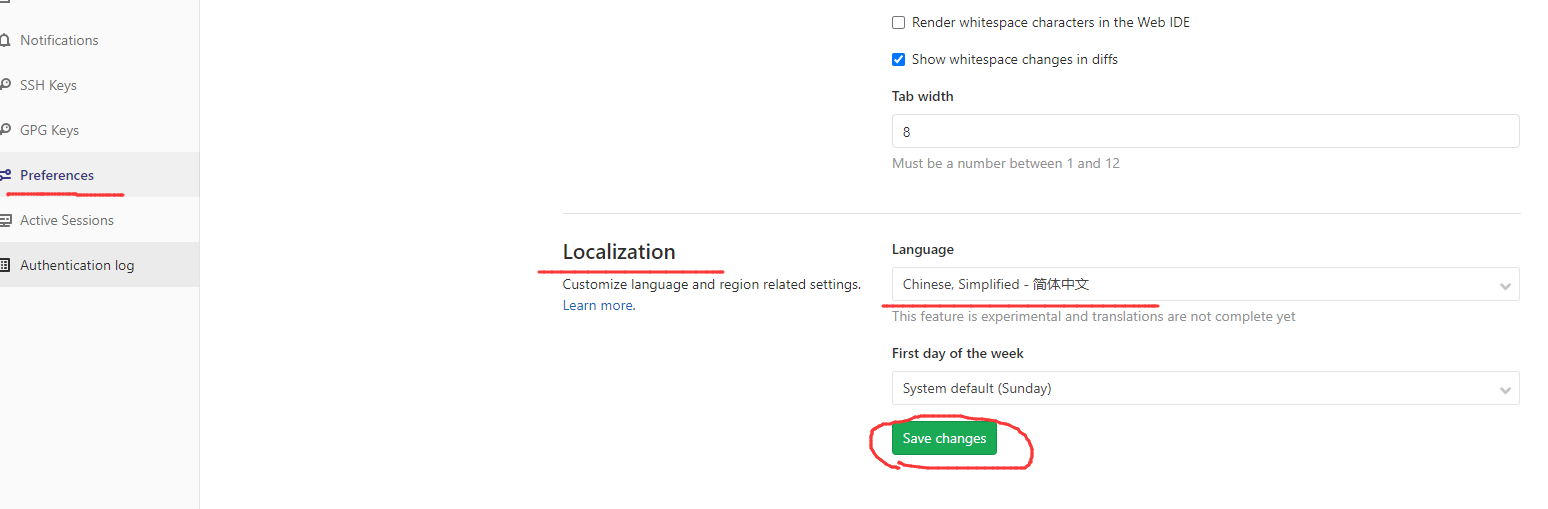
Task: Click the Notifications bell icon
Action: coord(4,40)
